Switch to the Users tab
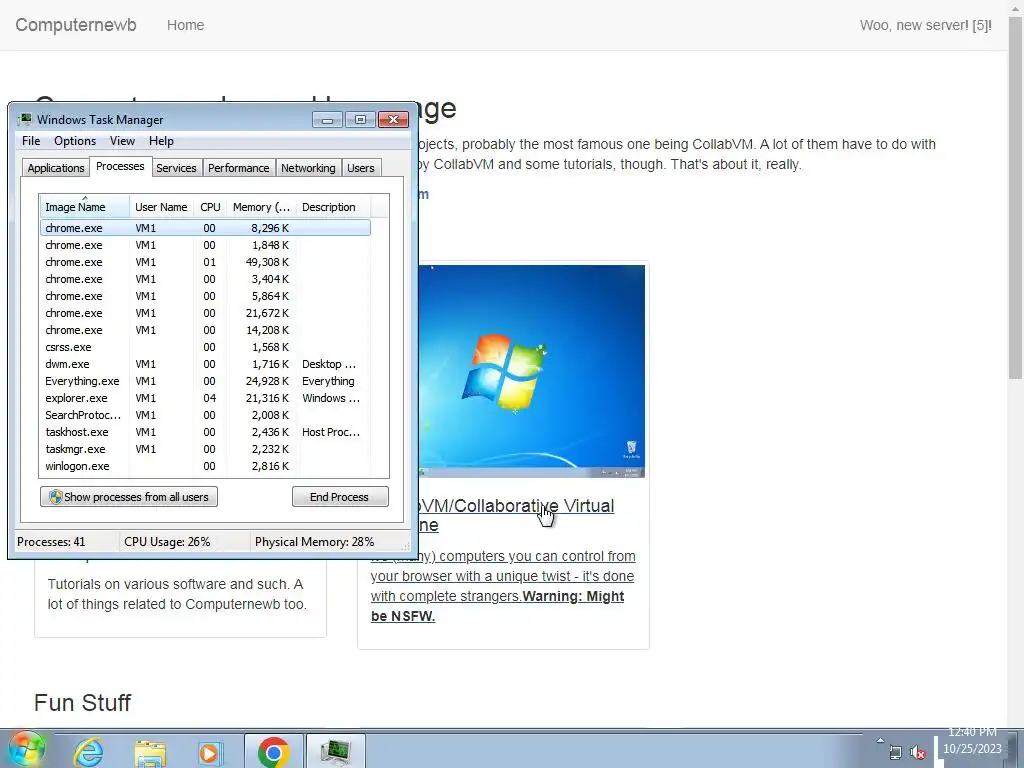The image size is (1024, 768). (360, 168)
